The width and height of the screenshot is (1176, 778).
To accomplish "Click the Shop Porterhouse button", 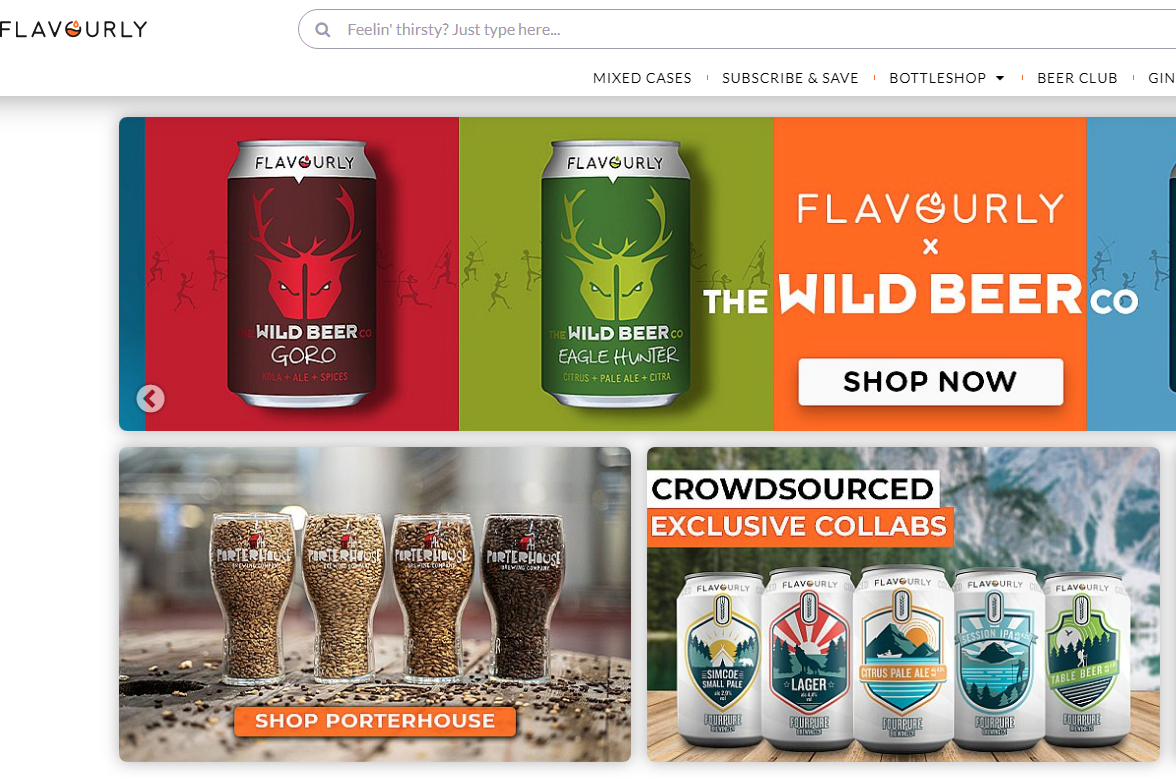I will coord(374,721).
